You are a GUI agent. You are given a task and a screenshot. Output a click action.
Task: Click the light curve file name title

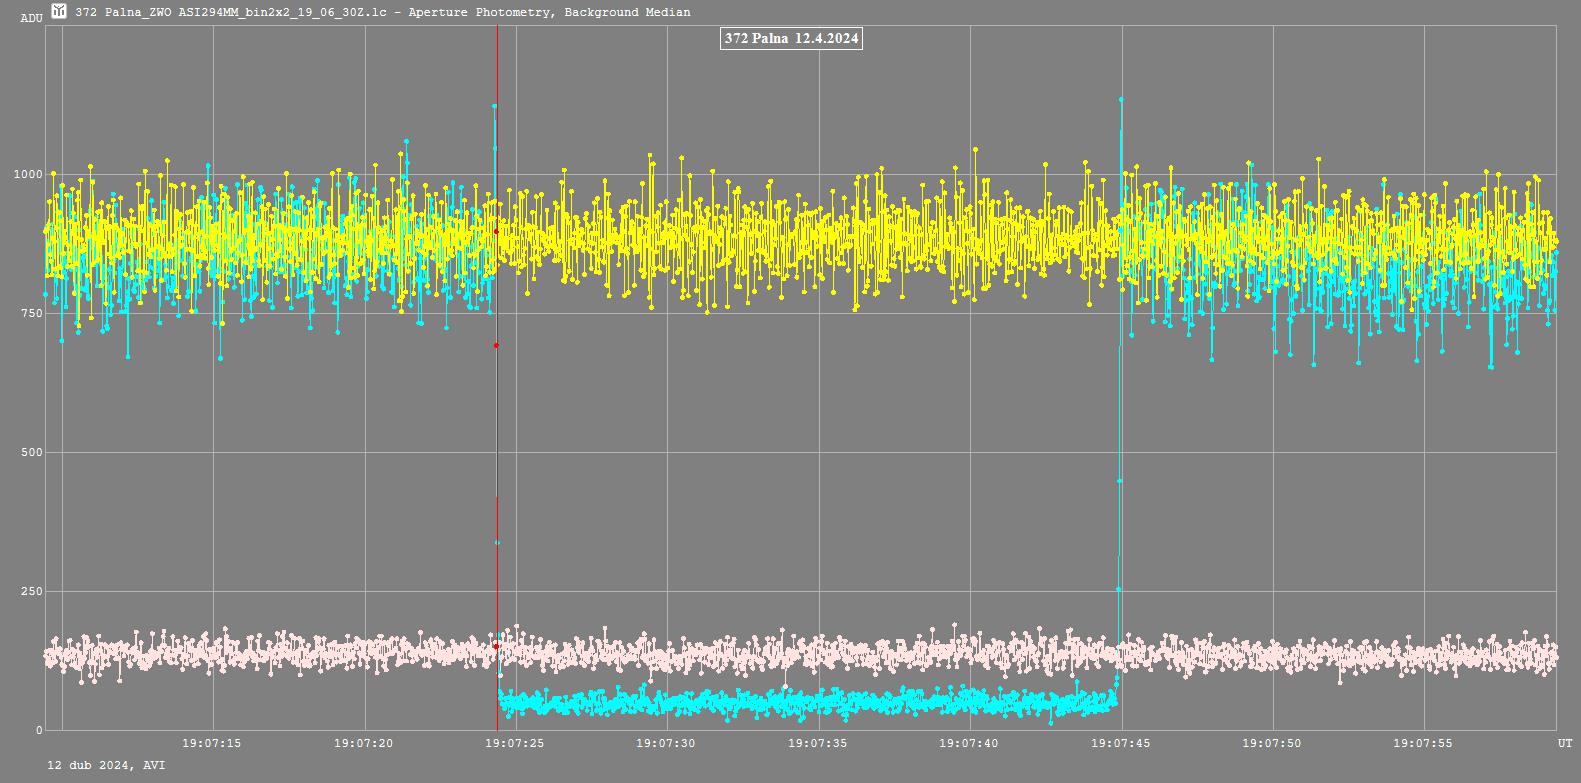(x=383, y=12)
